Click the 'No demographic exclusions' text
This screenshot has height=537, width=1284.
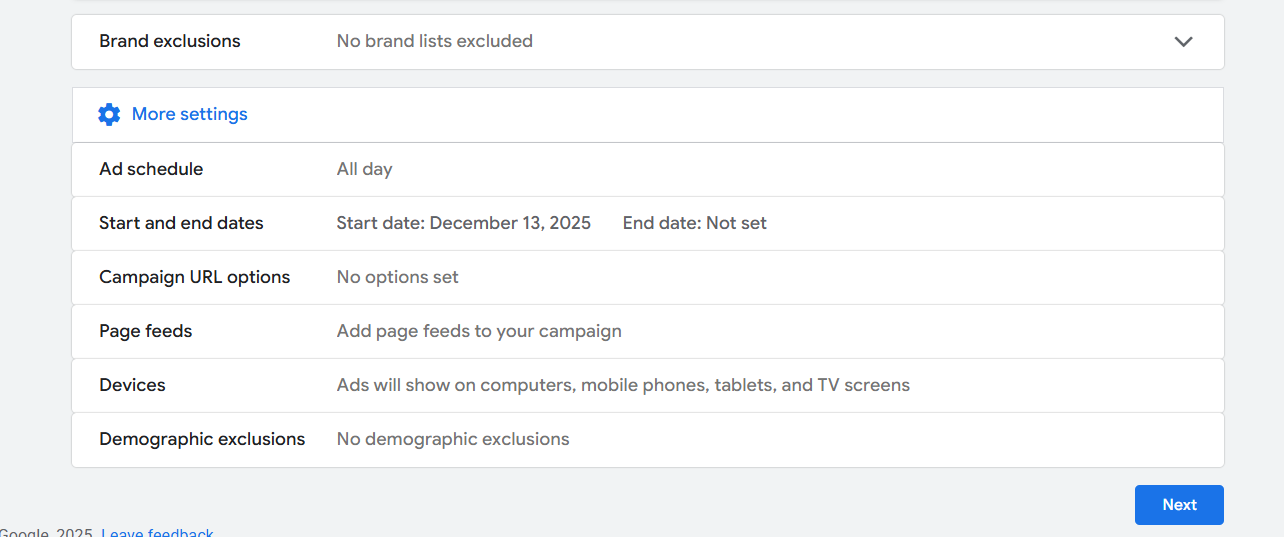[x=453, y=440]
